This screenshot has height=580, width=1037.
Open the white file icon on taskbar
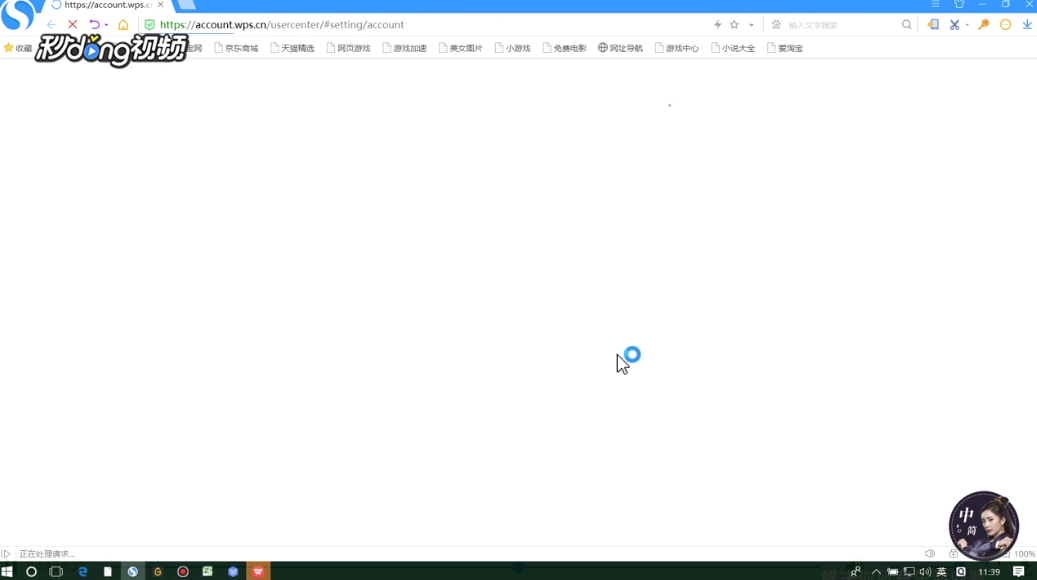(x=107, y=571)
